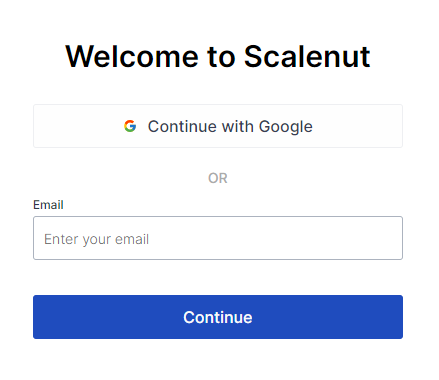Select Continue with Google button
The height and width of the screenshot is (380, 439).
[218, 126]
